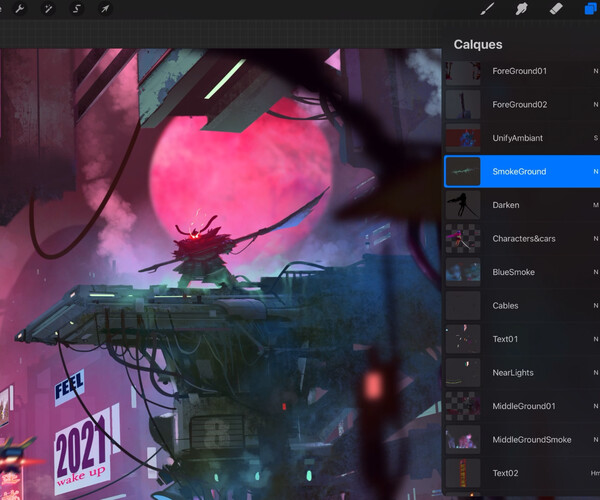
Task: Open Text02 blend mode Hm
Action: [x=595, y=473]
